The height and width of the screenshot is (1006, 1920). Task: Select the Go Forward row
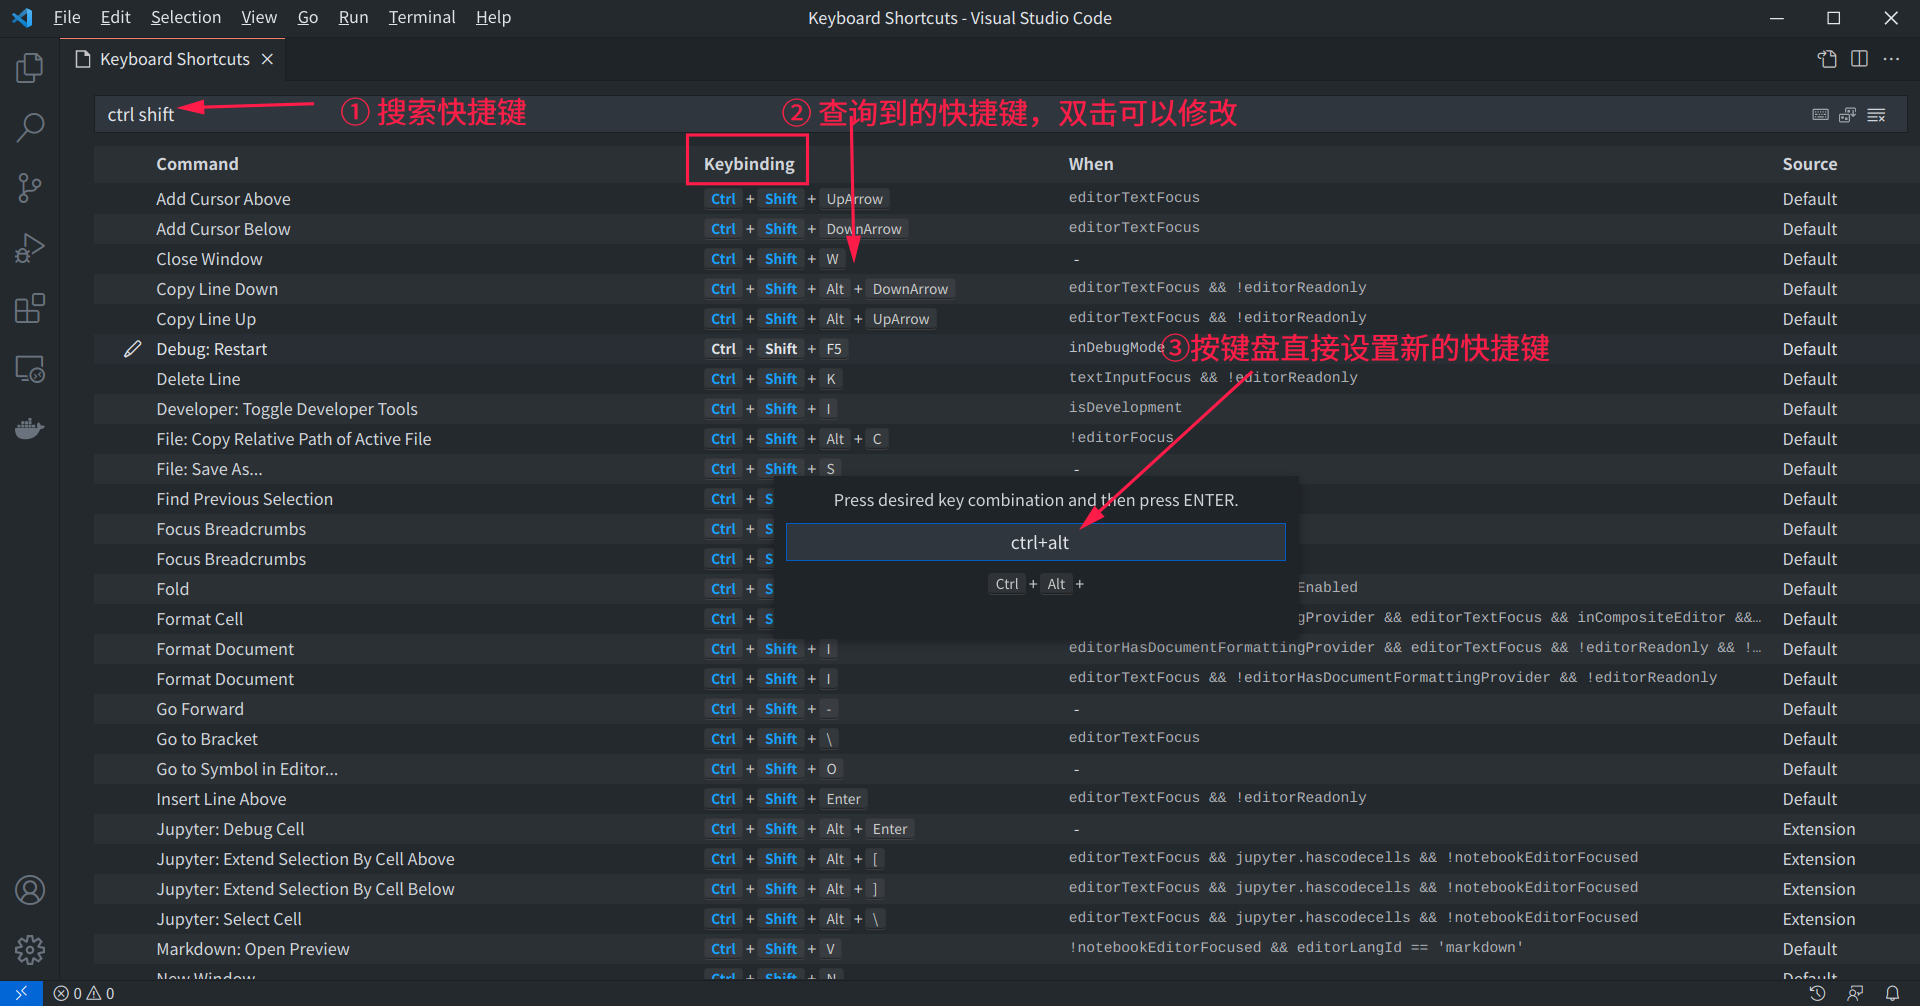[x=1001, y=709]
